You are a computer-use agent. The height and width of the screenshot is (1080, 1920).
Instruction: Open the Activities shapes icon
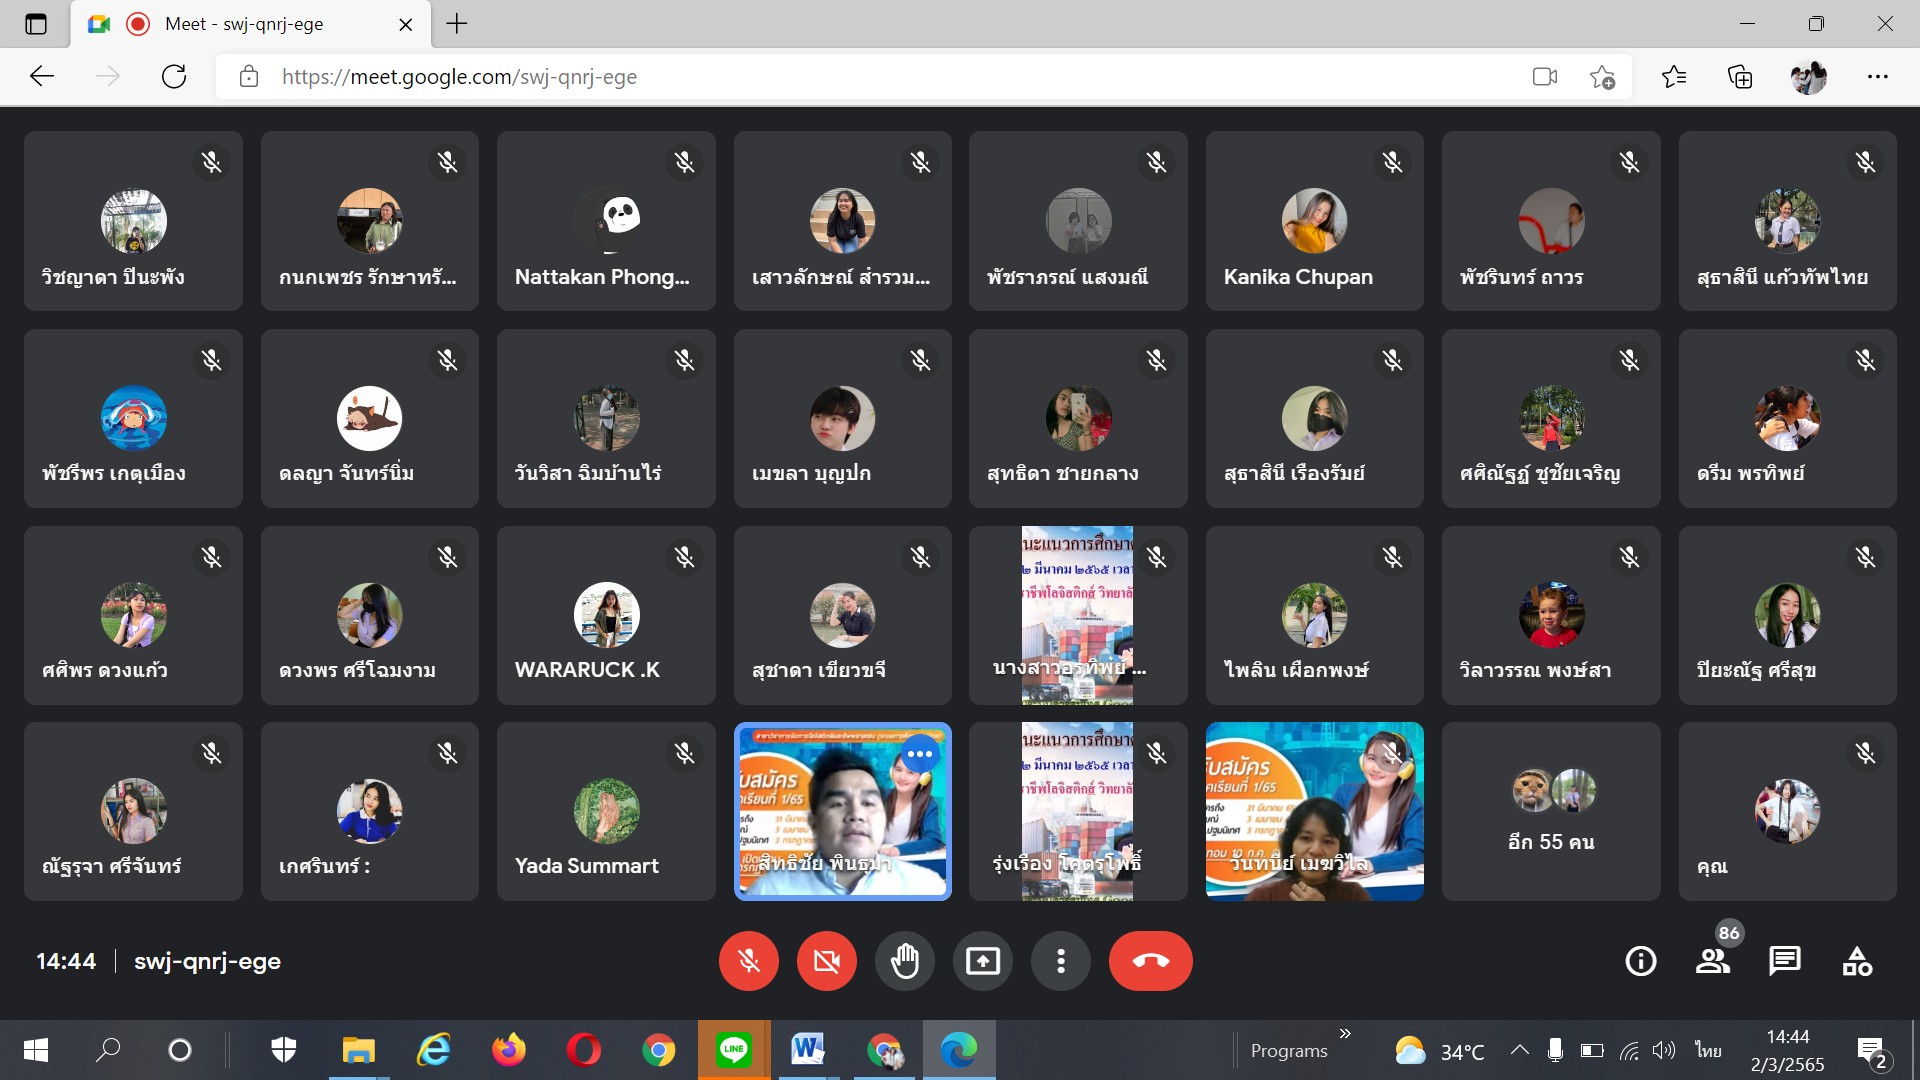click(x=1857, y=961)
